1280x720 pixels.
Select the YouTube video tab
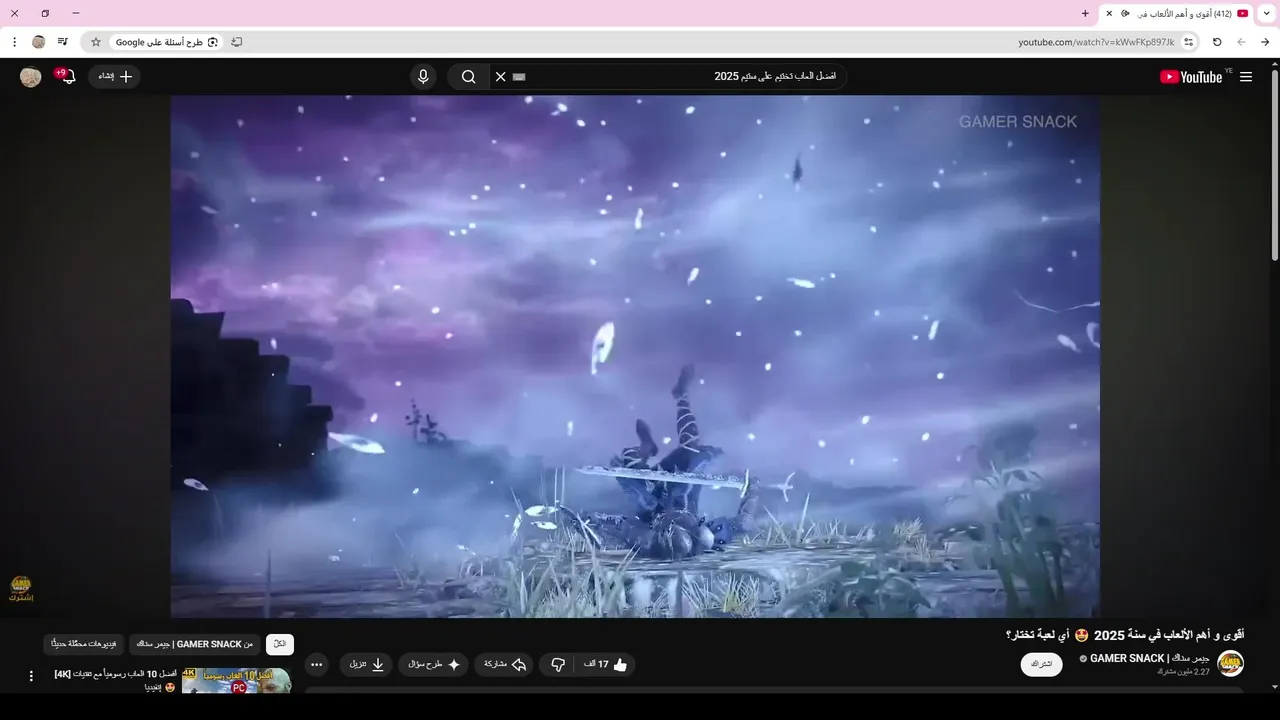[1176, 13]
